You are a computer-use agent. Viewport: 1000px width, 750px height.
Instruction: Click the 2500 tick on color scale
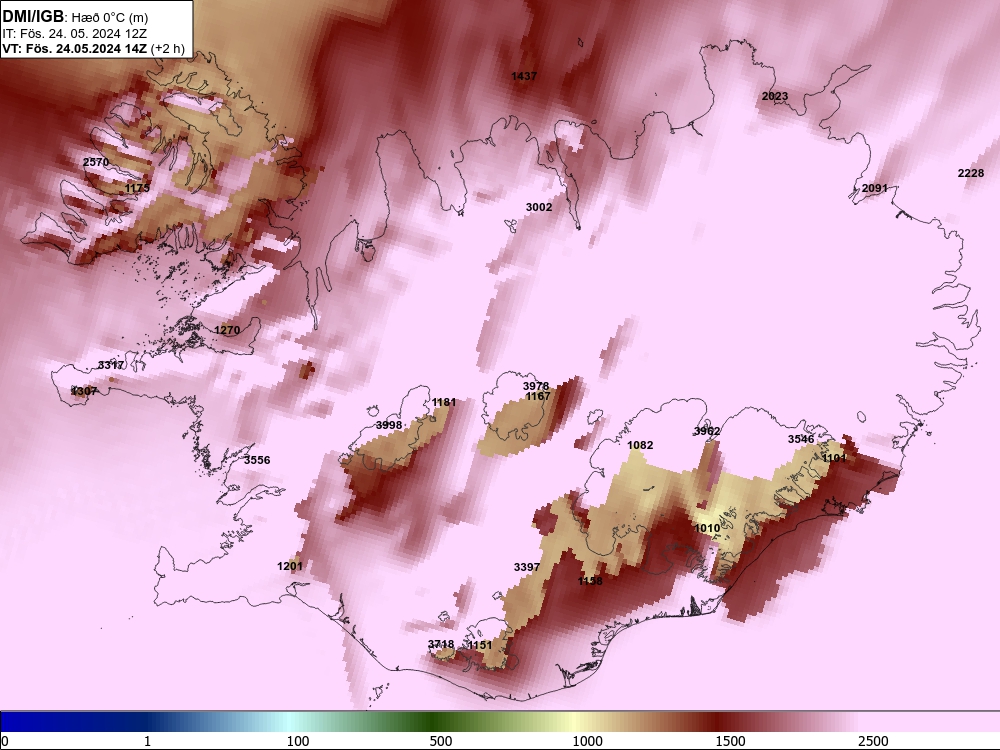(x=873, y=741)
